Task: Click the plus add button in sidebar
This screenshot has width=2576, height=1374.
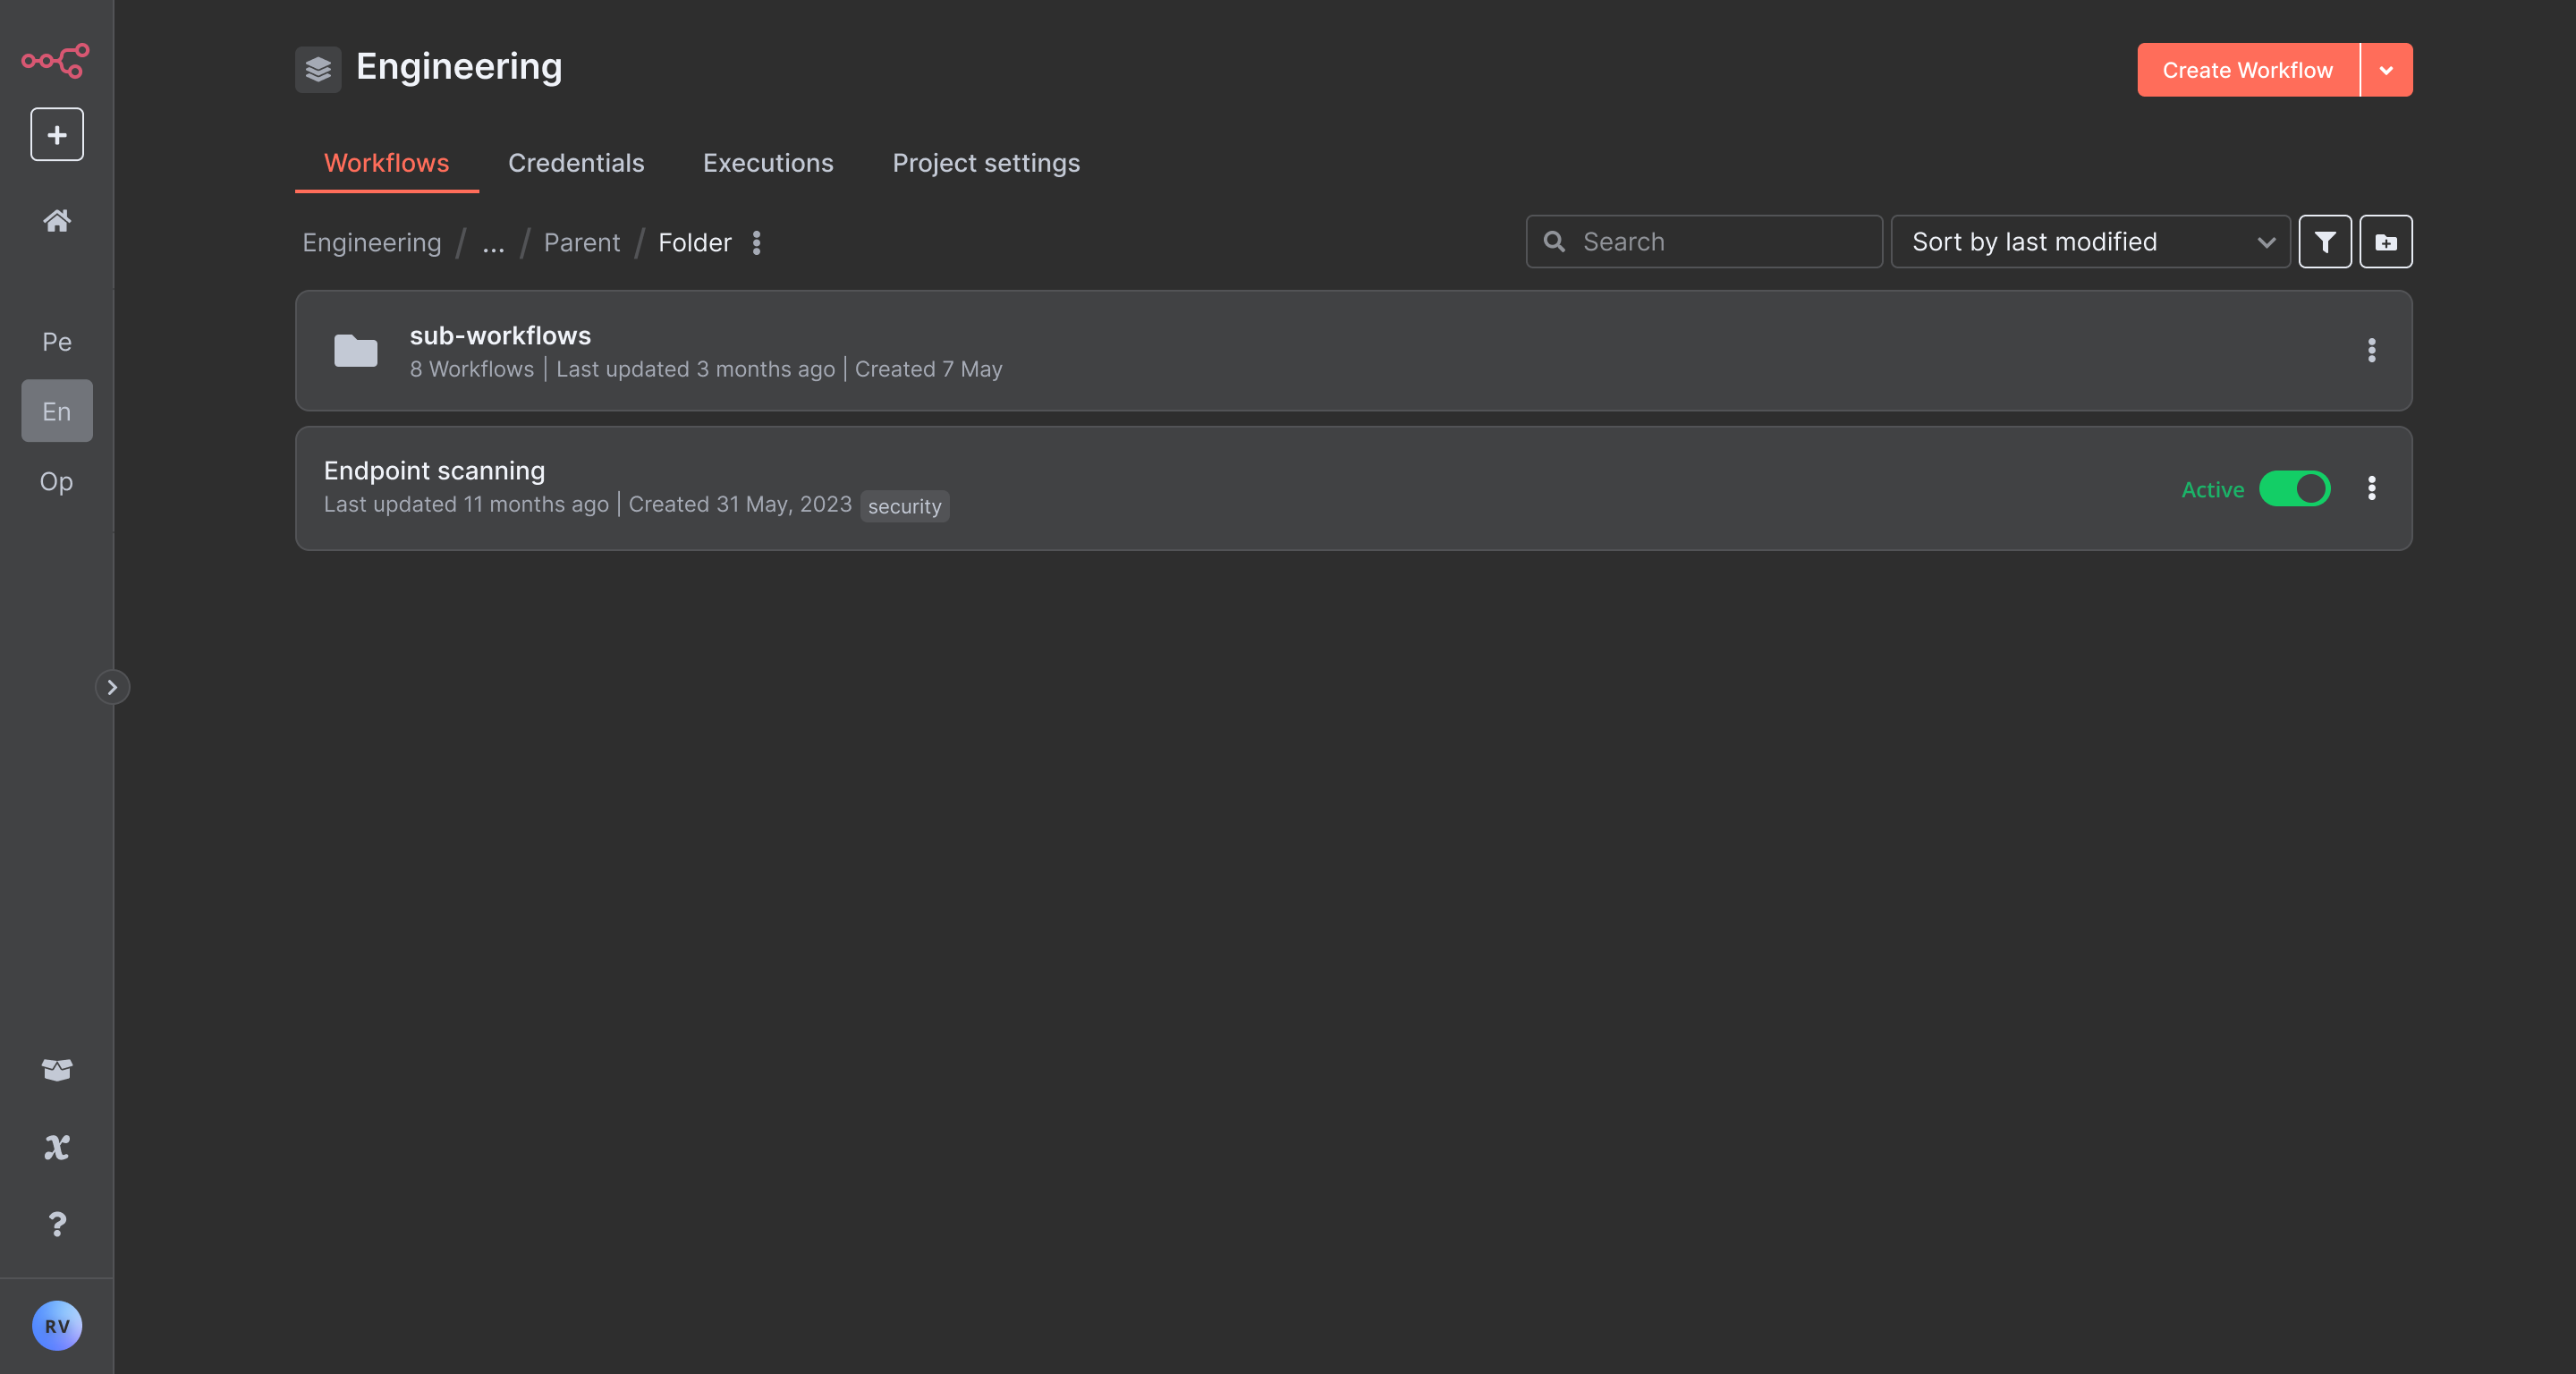Action: pos(57,134)
